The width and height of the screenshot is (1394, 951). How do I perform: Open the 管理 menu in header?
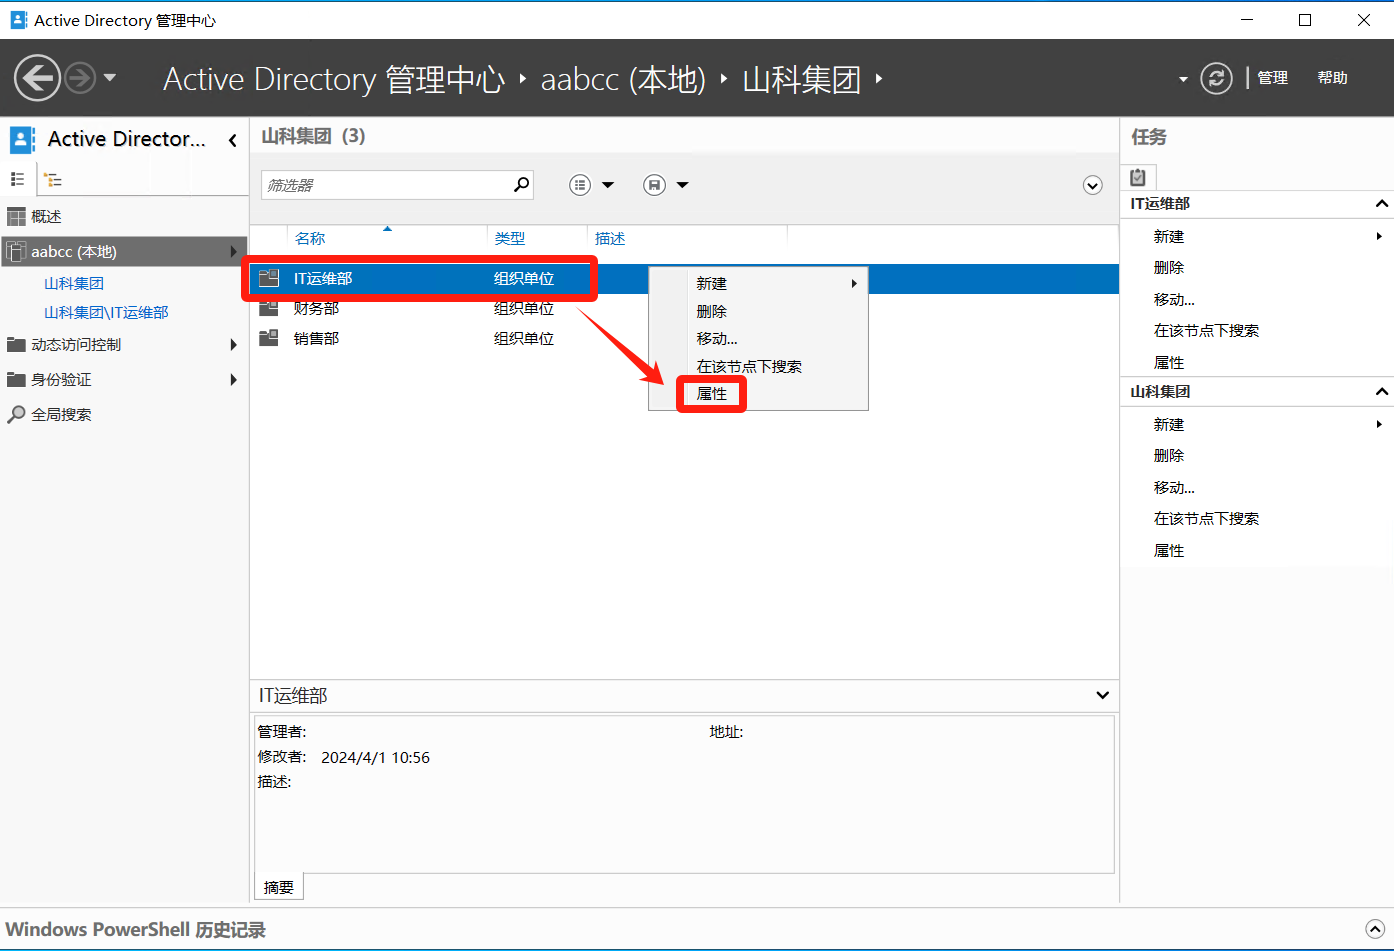[x=1272, y=78]
